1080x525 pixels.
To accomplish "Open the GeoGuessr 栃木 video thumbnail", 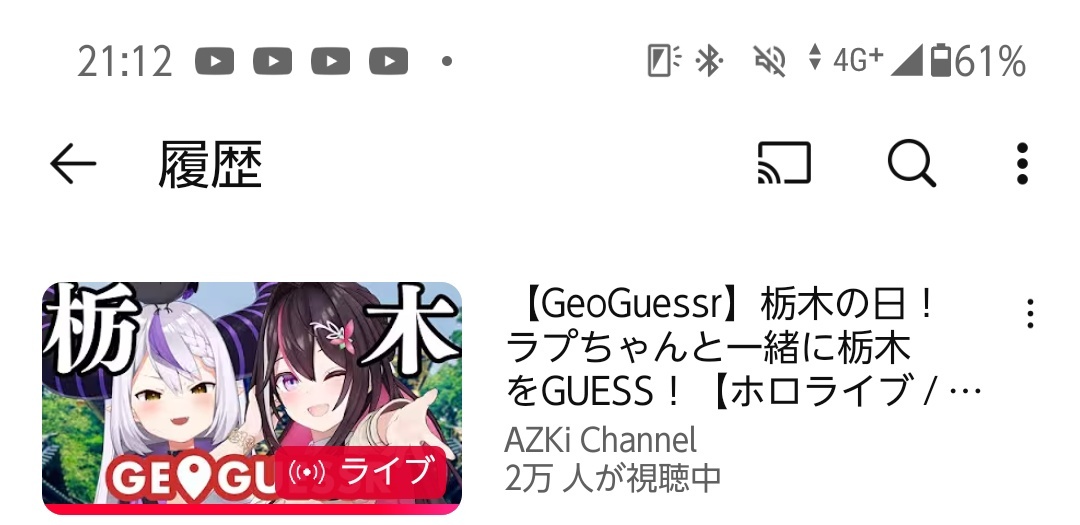I will [x=252, y=398].
